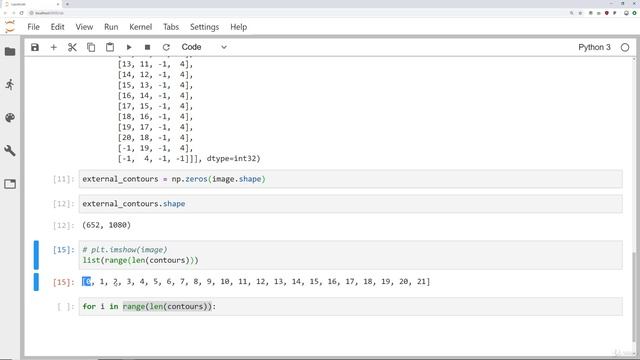Focus the empty cell with for loop
This screenshot has width=640, height=360.
tap(351, 307)
